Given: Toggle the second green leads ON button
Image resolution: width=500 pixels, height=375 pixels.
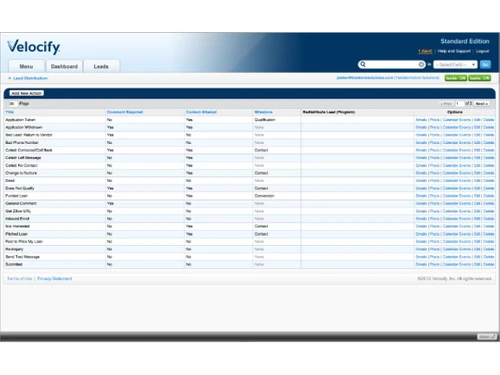Looking at the screenshot, I should tap(479, 78).
